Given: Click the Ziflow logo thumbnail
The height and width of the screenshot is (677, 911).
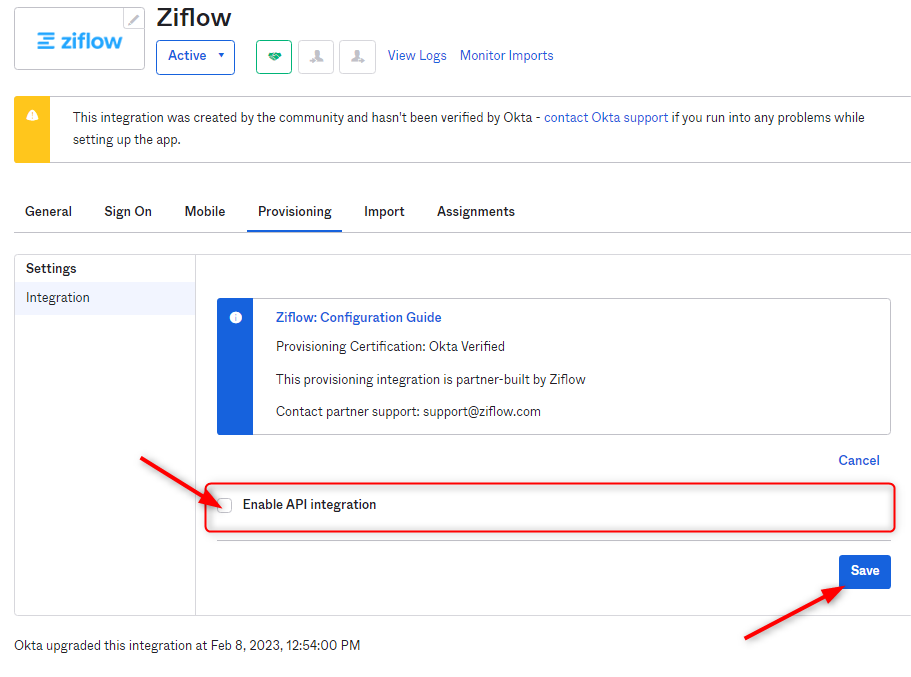Looking at the screenshot, I should tap(79, 39).
